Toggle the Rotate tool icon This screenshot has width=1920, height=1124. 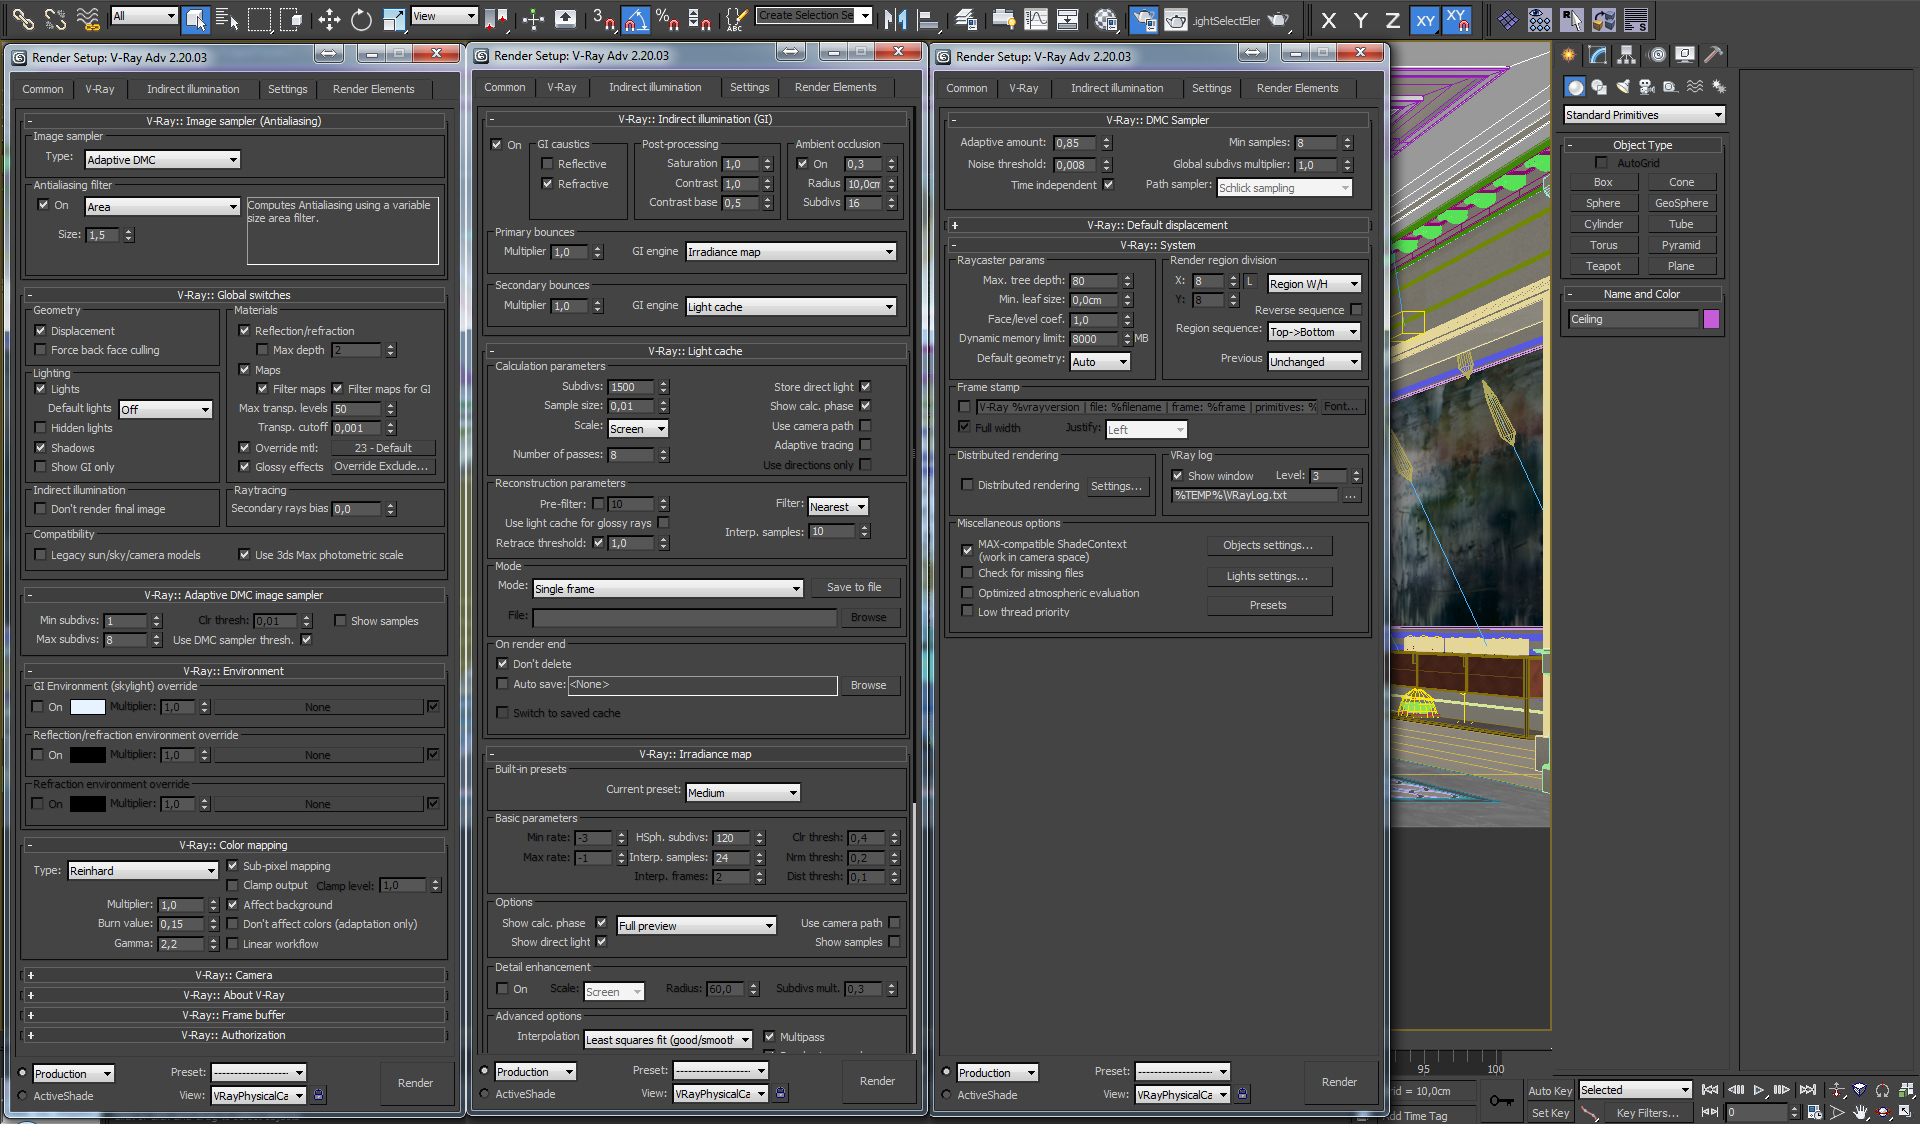click(356, 19)
